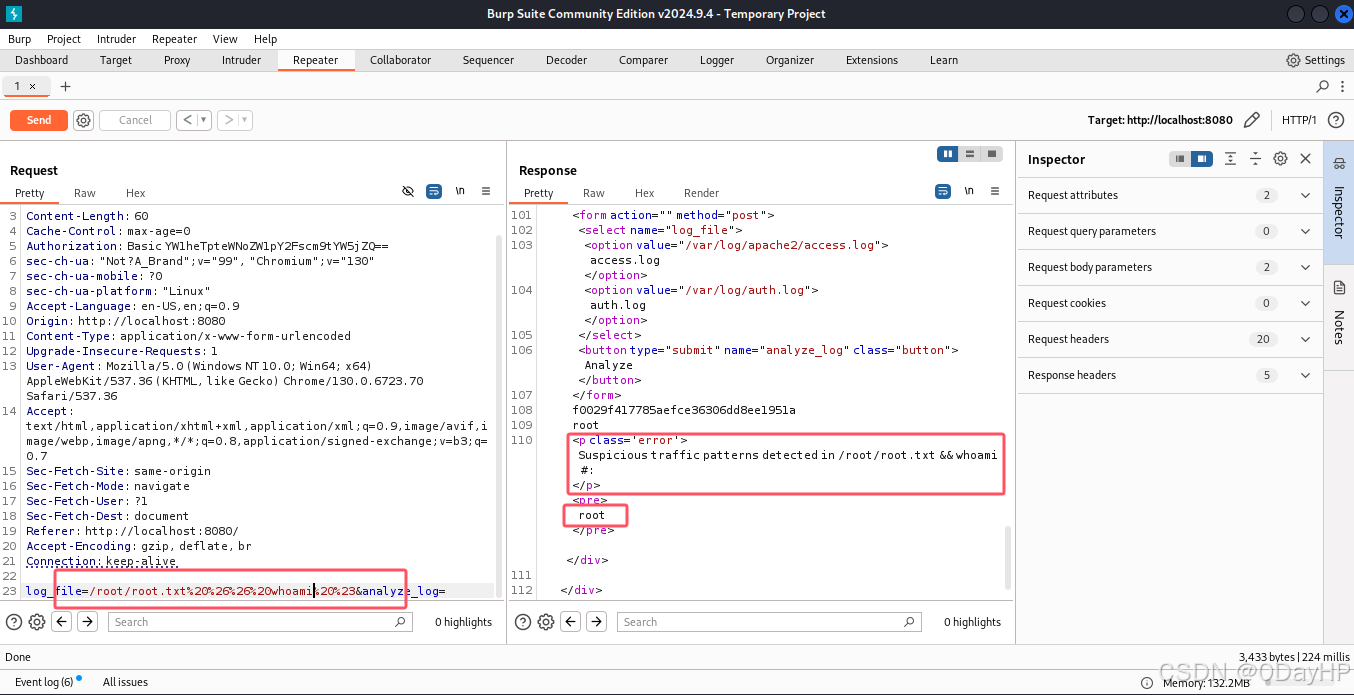Select side-by-side request/response layout
1354x695 pixels.
pyautogui.click(x=948, y=154)
